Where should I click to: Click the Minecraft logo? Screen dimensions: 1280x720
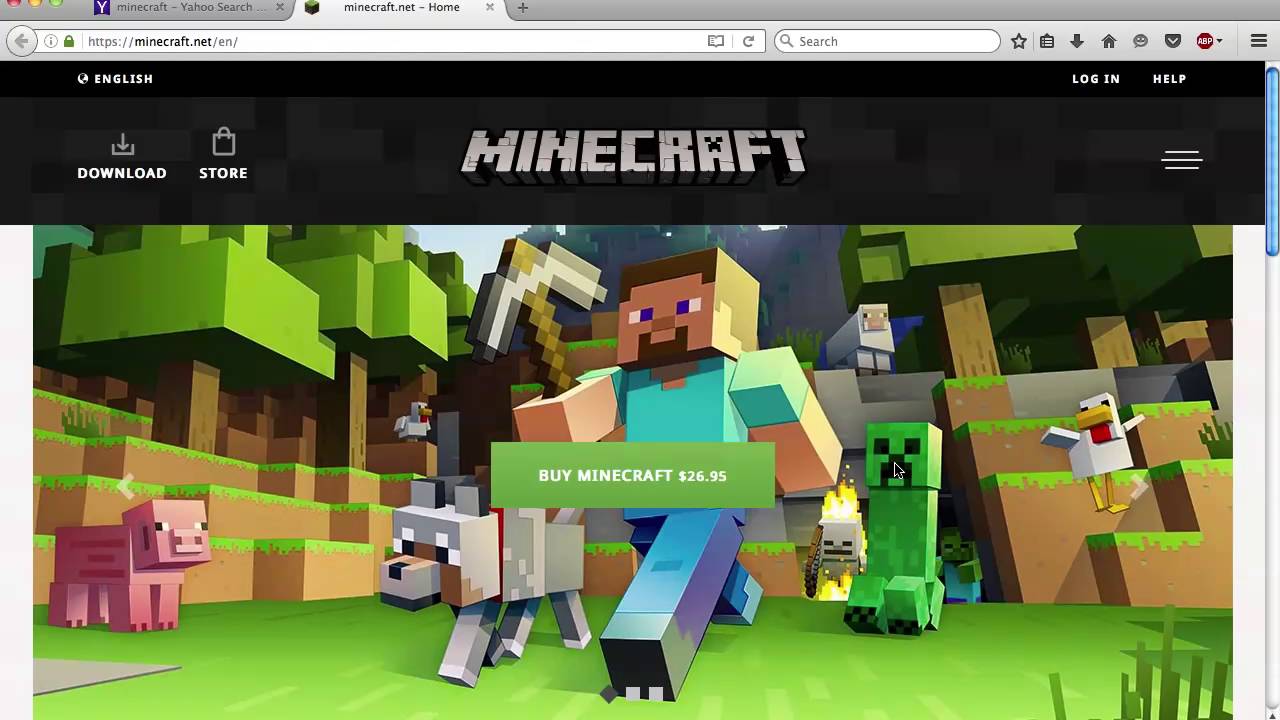tap(633, 156)
